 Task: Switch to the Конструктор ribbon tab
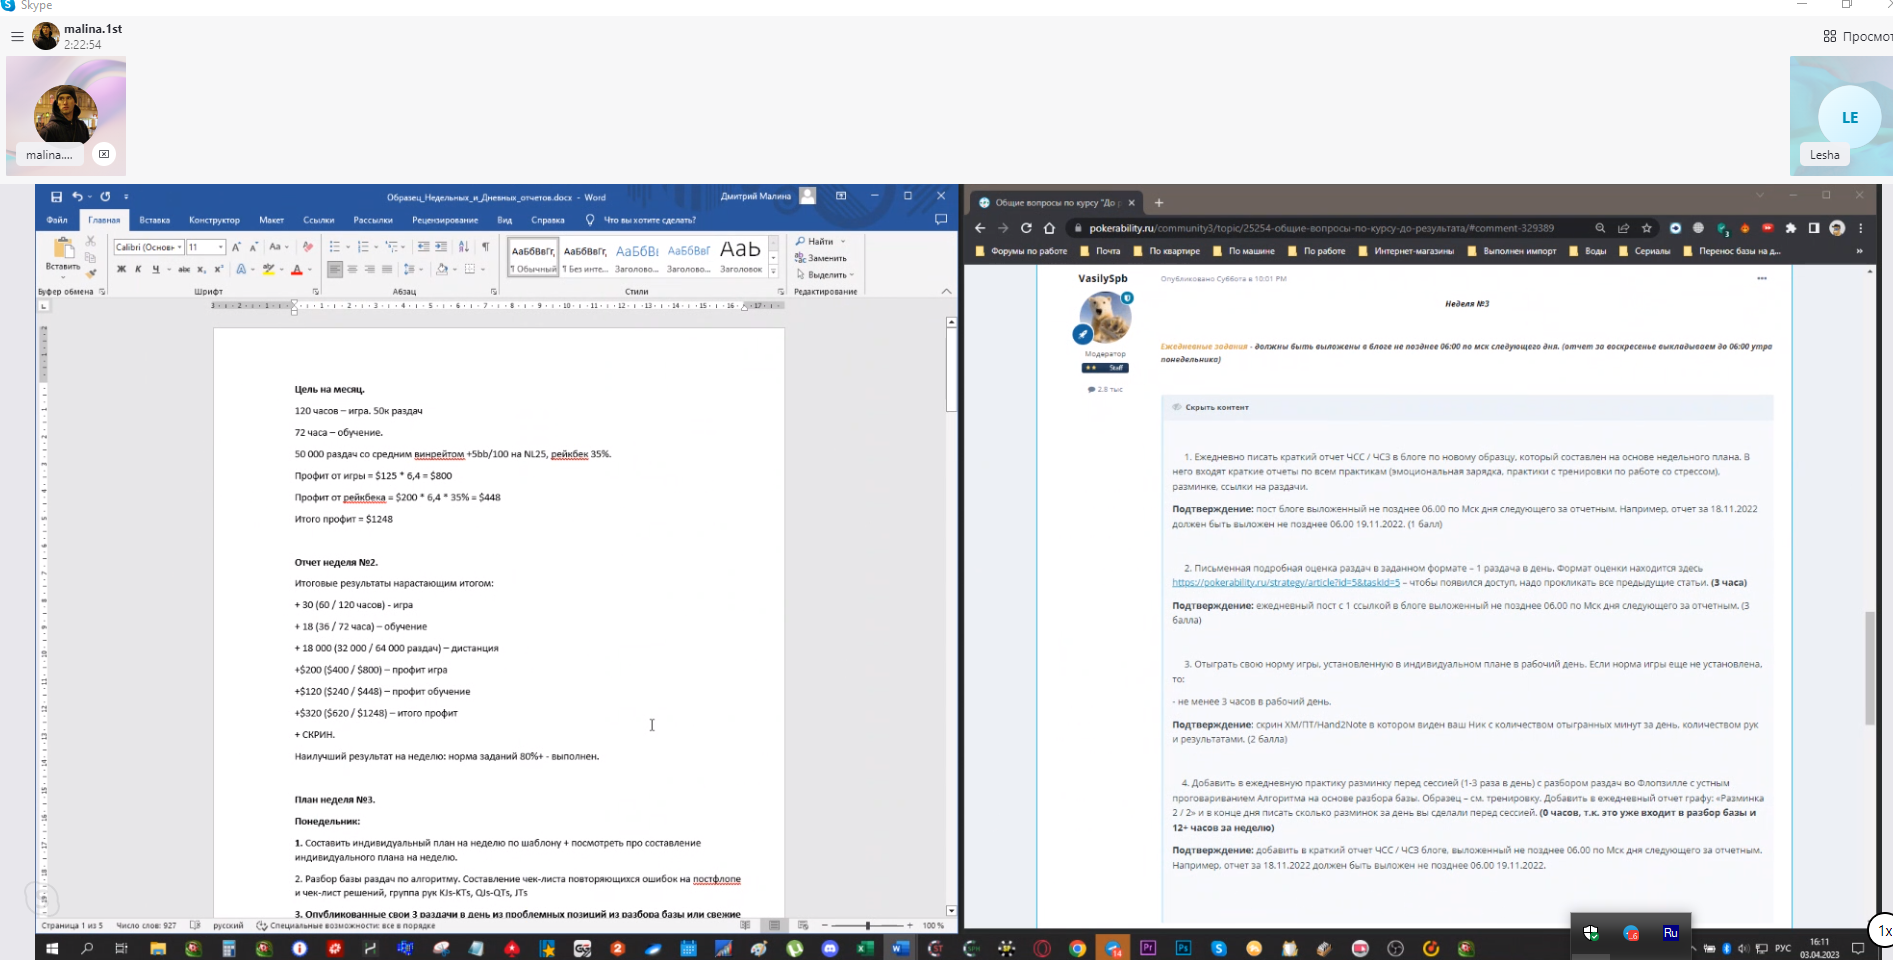214,220
